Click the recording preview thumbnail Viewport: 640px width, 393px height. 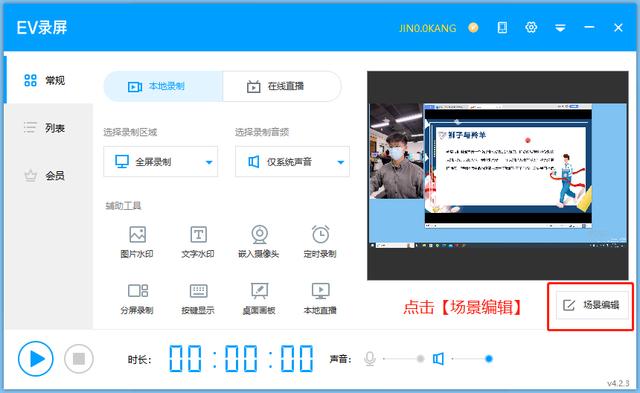498,175
